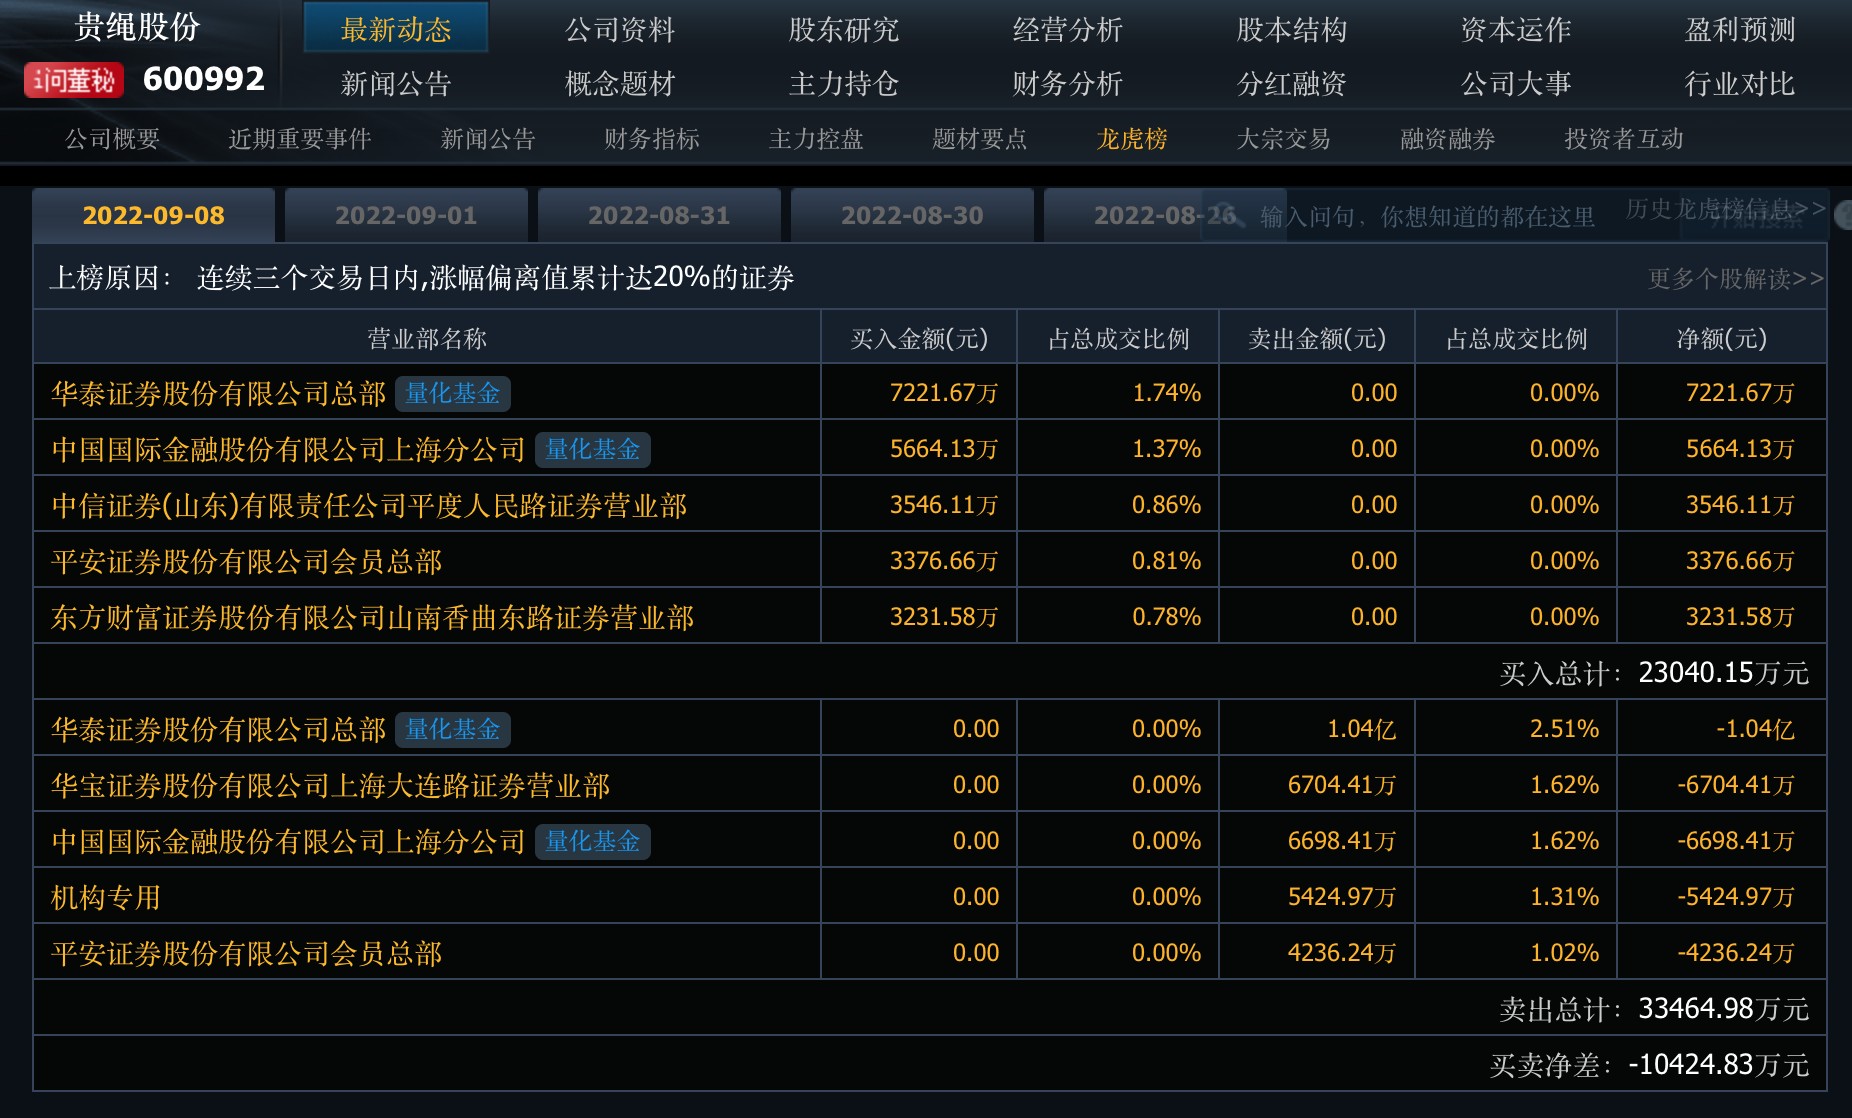This screenshot has height=1118, width=1852.
Task: Go to 股东研究
Action: click(844, 29)
